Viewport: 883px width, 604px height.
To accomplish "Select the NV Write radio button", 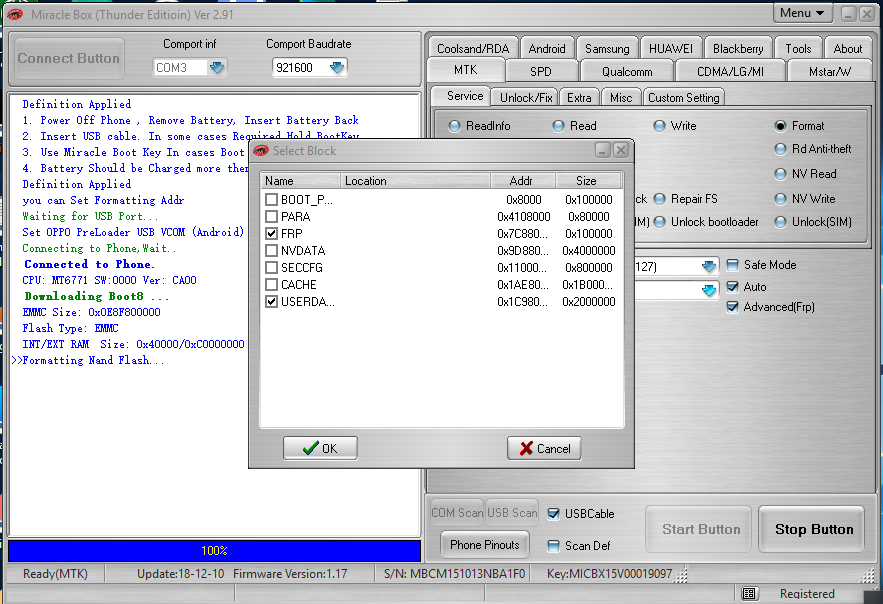I will 780,199.
